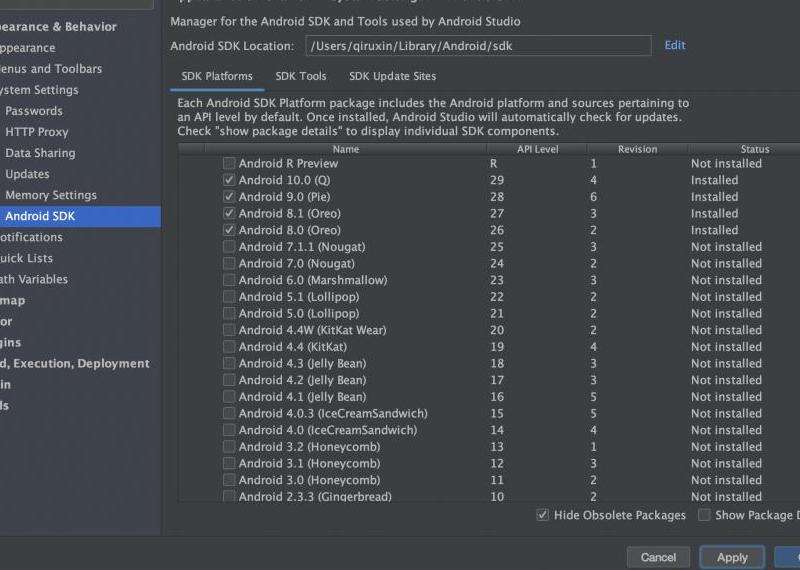Uncheck Android 9.0 (Pie) checkbox
The height and width of the screenshot is (570, 800).
(229, 196)
